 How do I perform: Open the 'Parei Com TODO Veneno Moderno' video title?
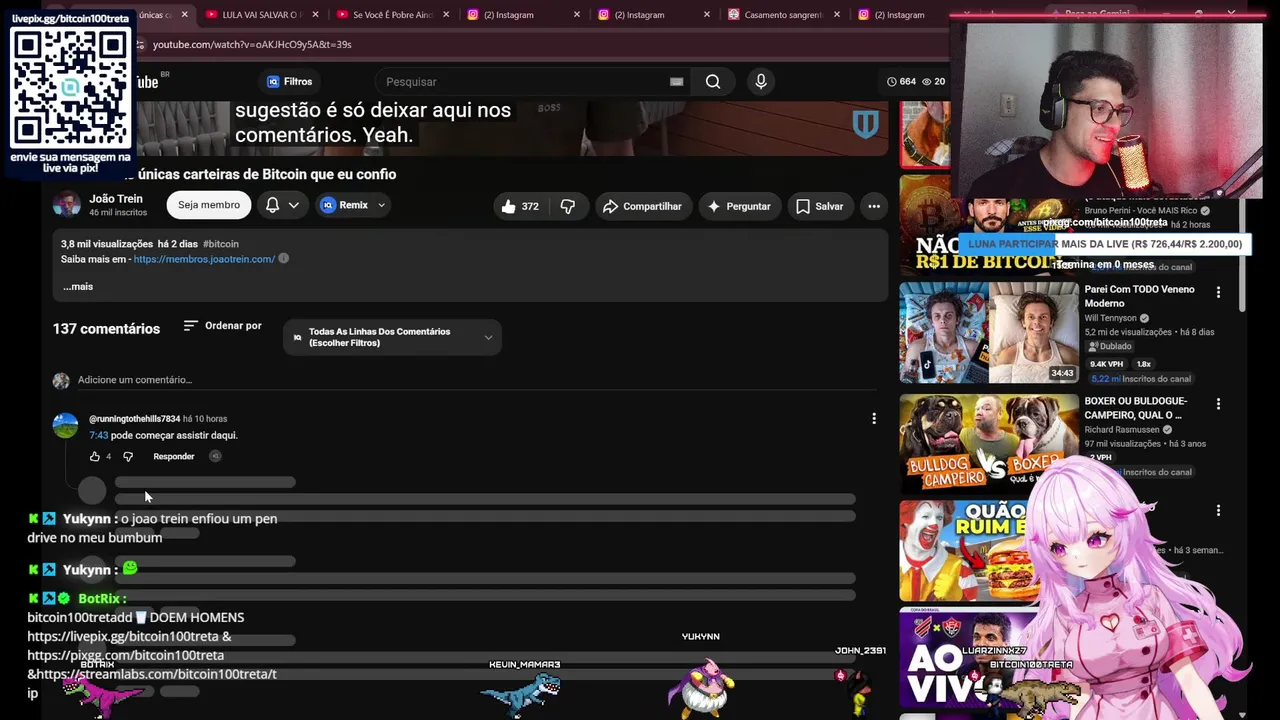1139,296
